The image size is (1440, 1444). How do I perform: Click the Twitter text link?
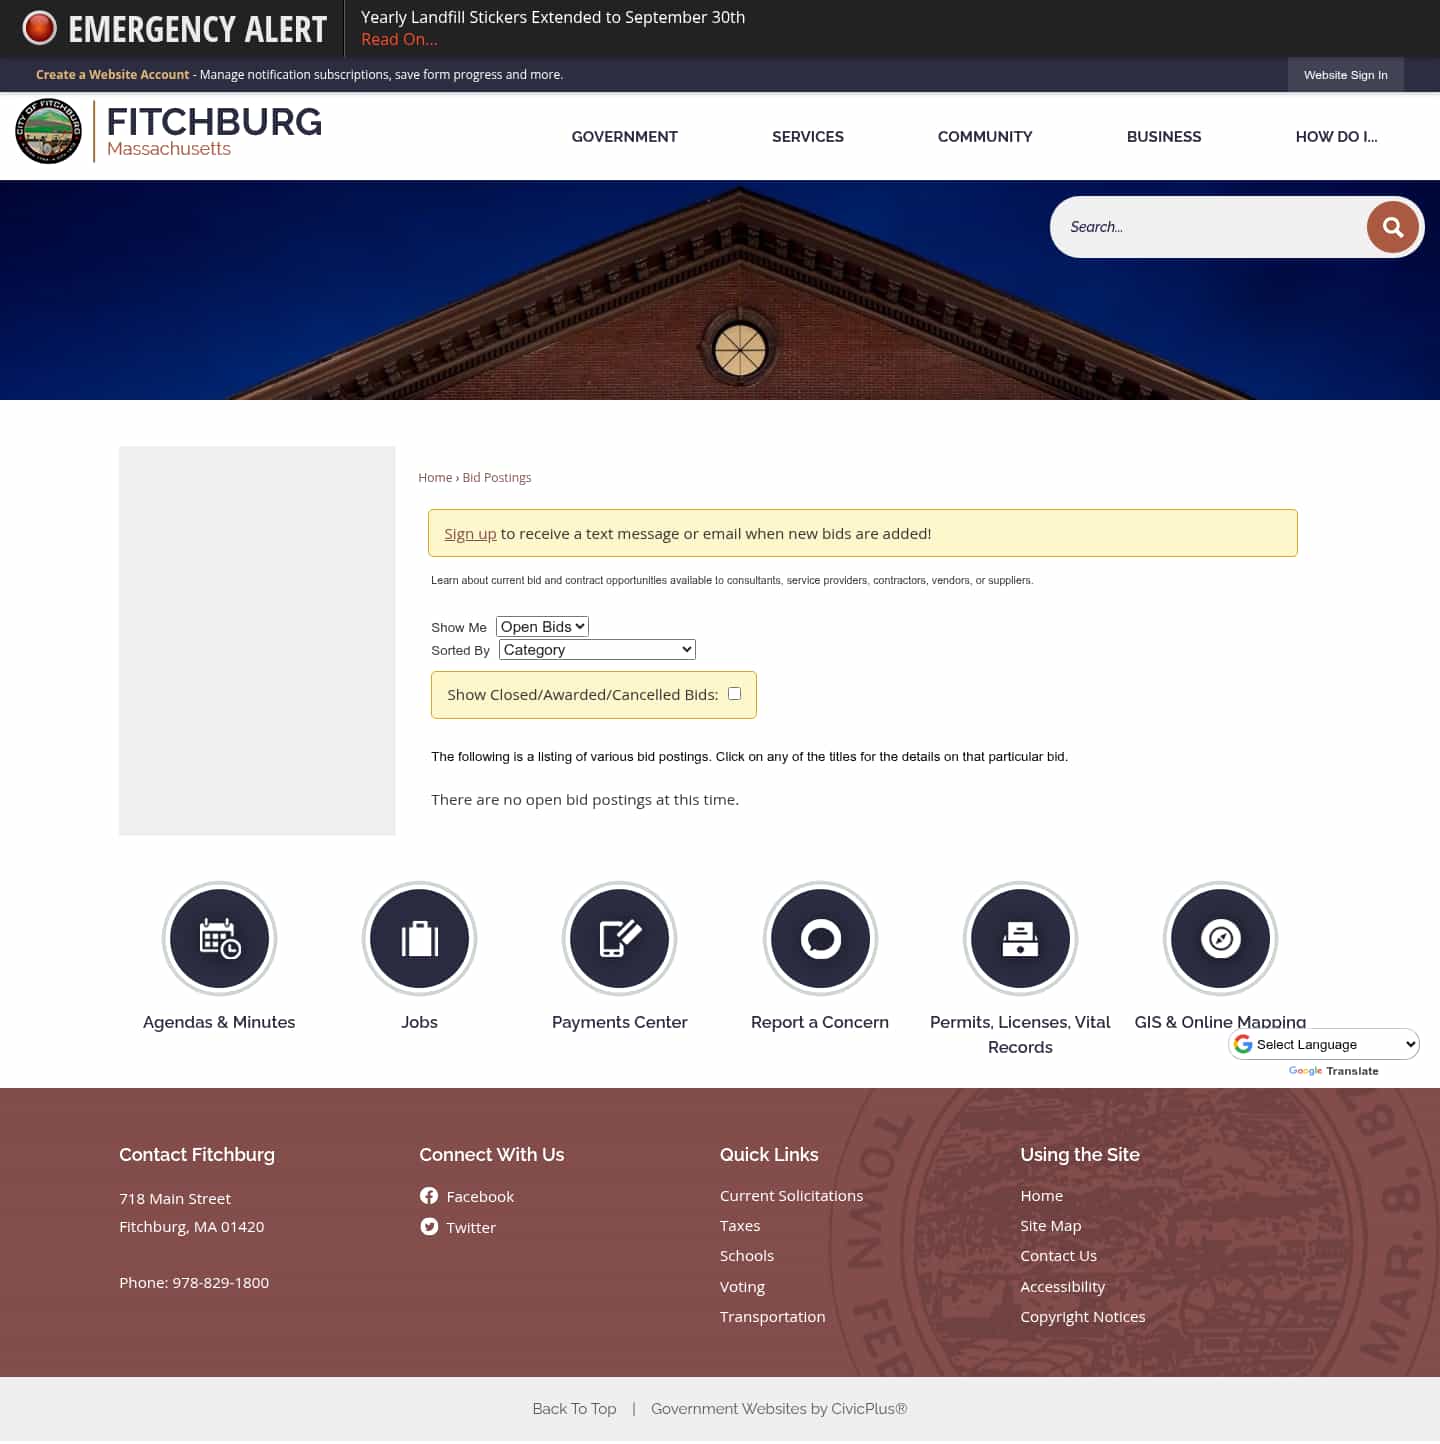471,1228
